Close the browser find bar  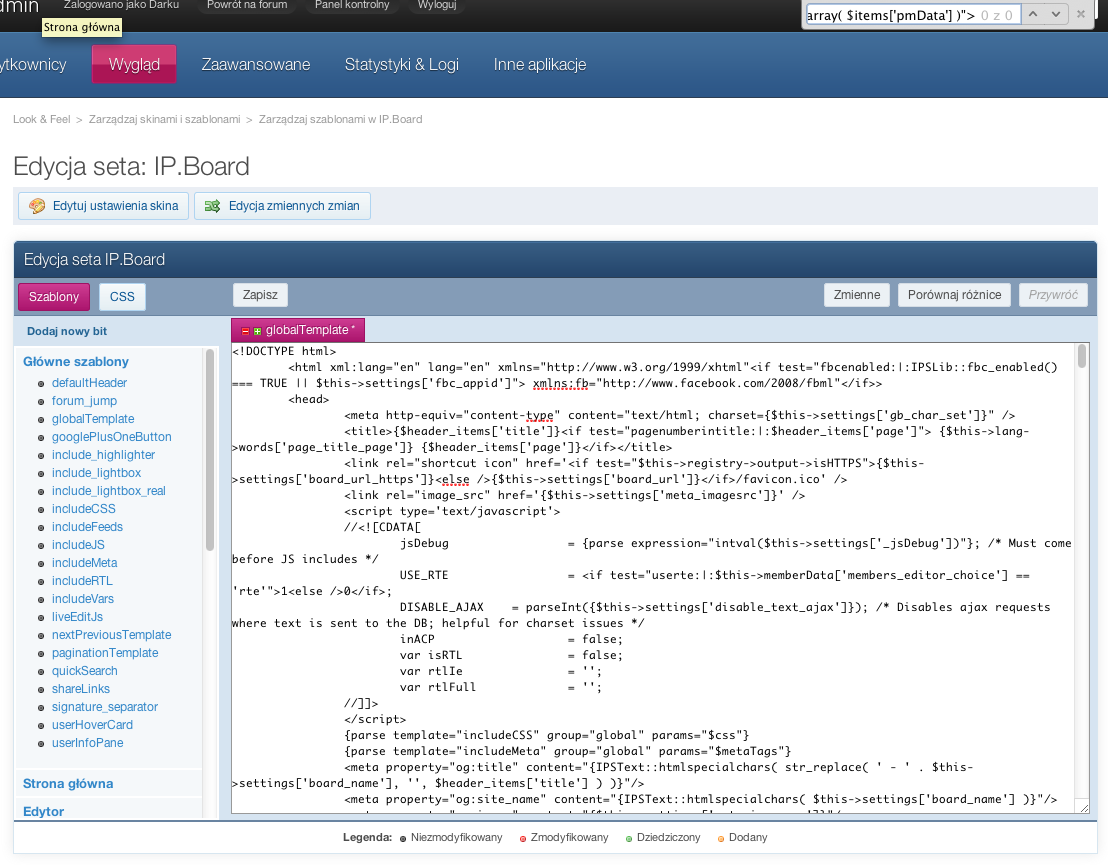tap(1081, 14)
